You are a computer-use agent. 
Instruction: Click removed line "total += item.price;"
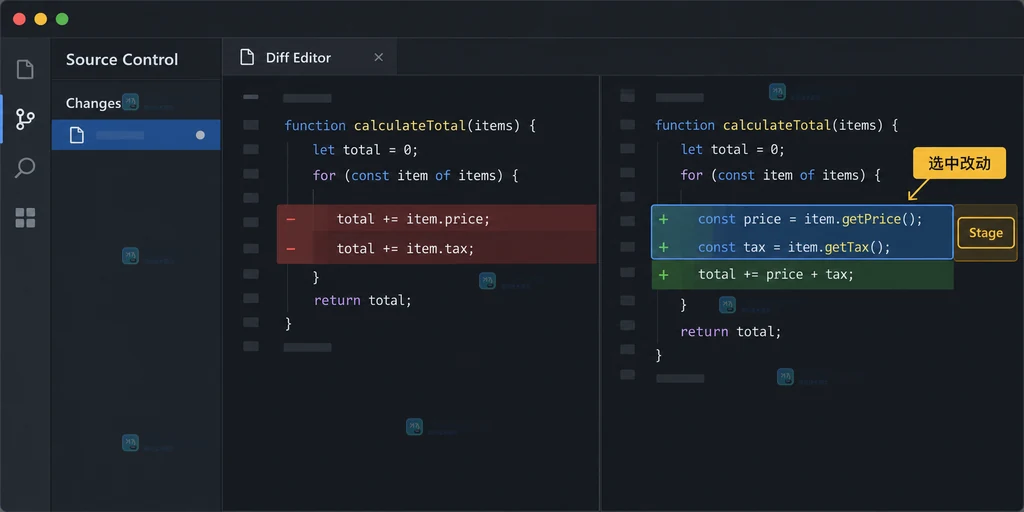coord(437,219)
